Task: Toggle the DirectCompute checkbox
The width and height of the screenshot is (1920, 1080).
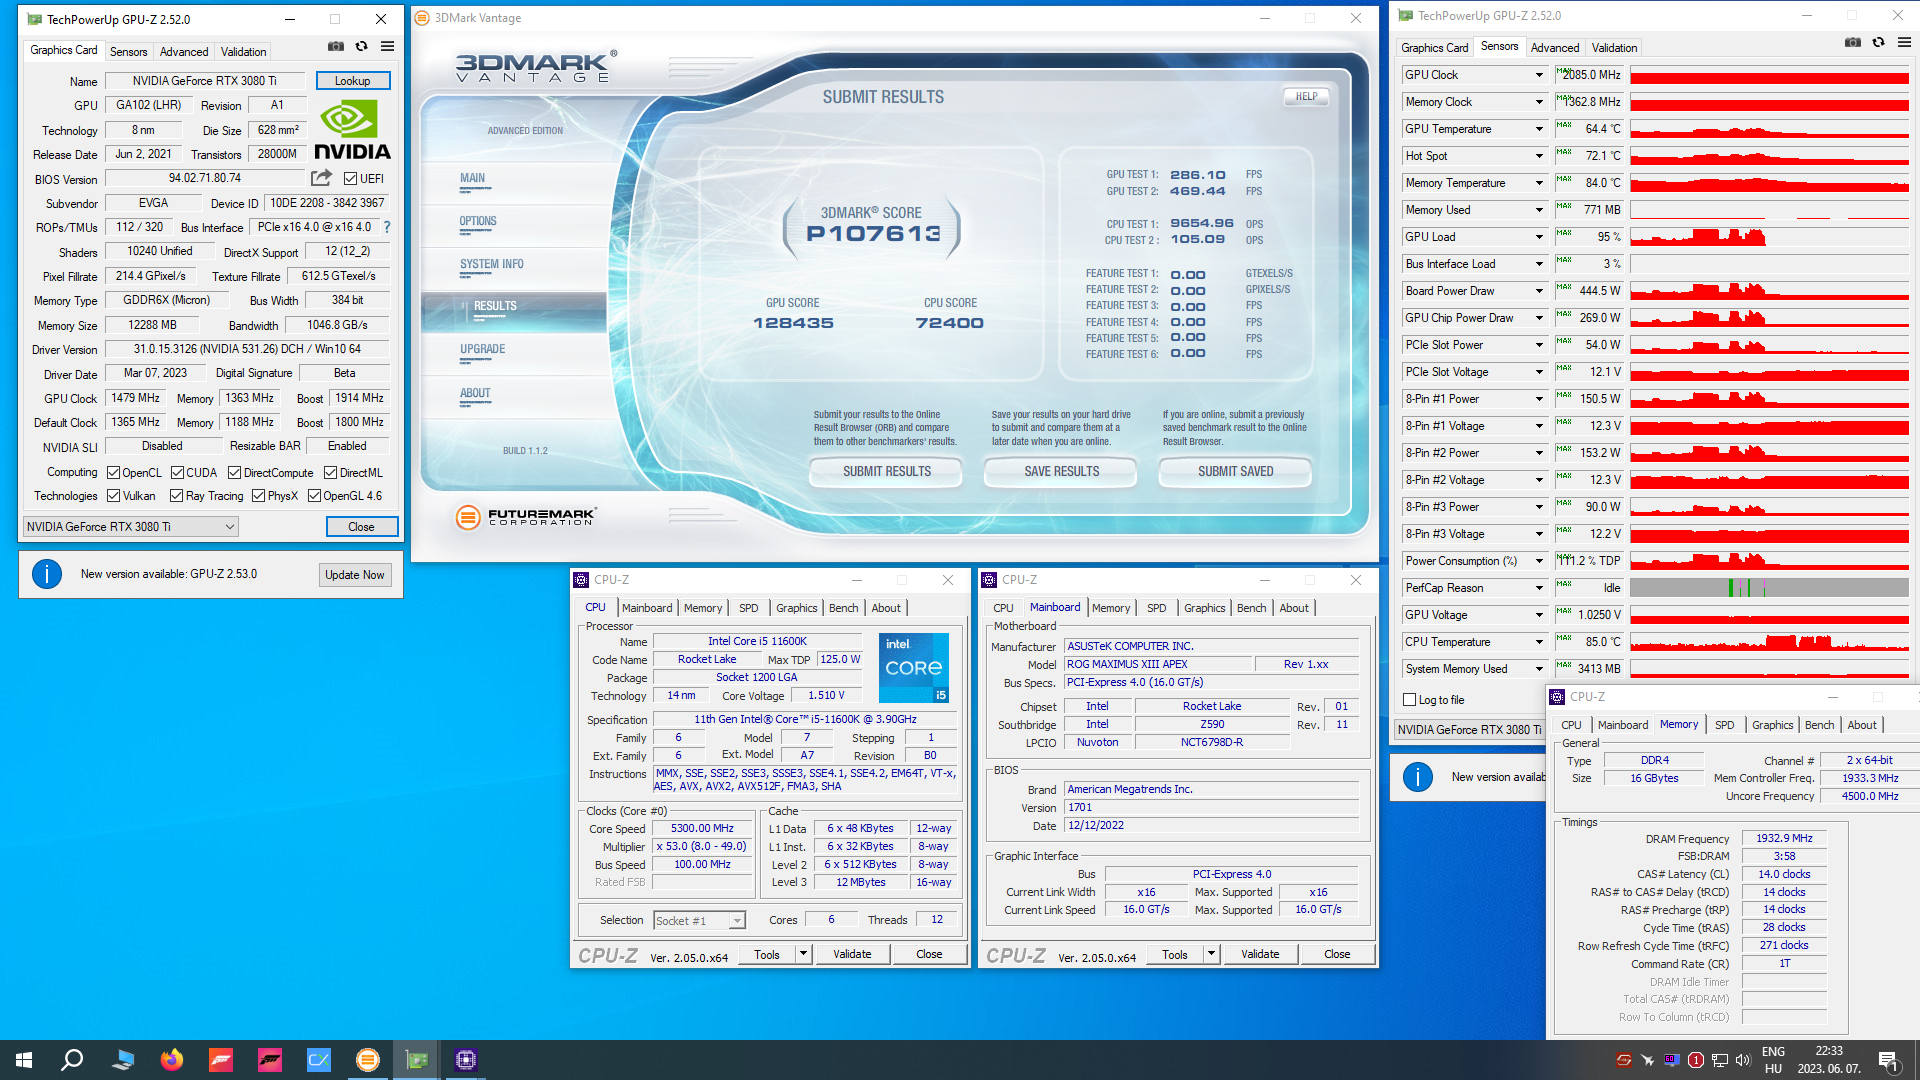Action: (x=235, y=473)
